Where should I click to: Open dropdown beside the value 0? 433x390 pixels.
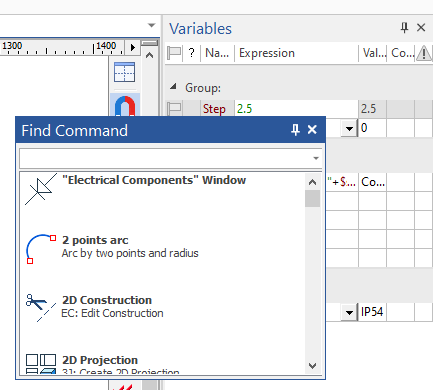[349, 128]
